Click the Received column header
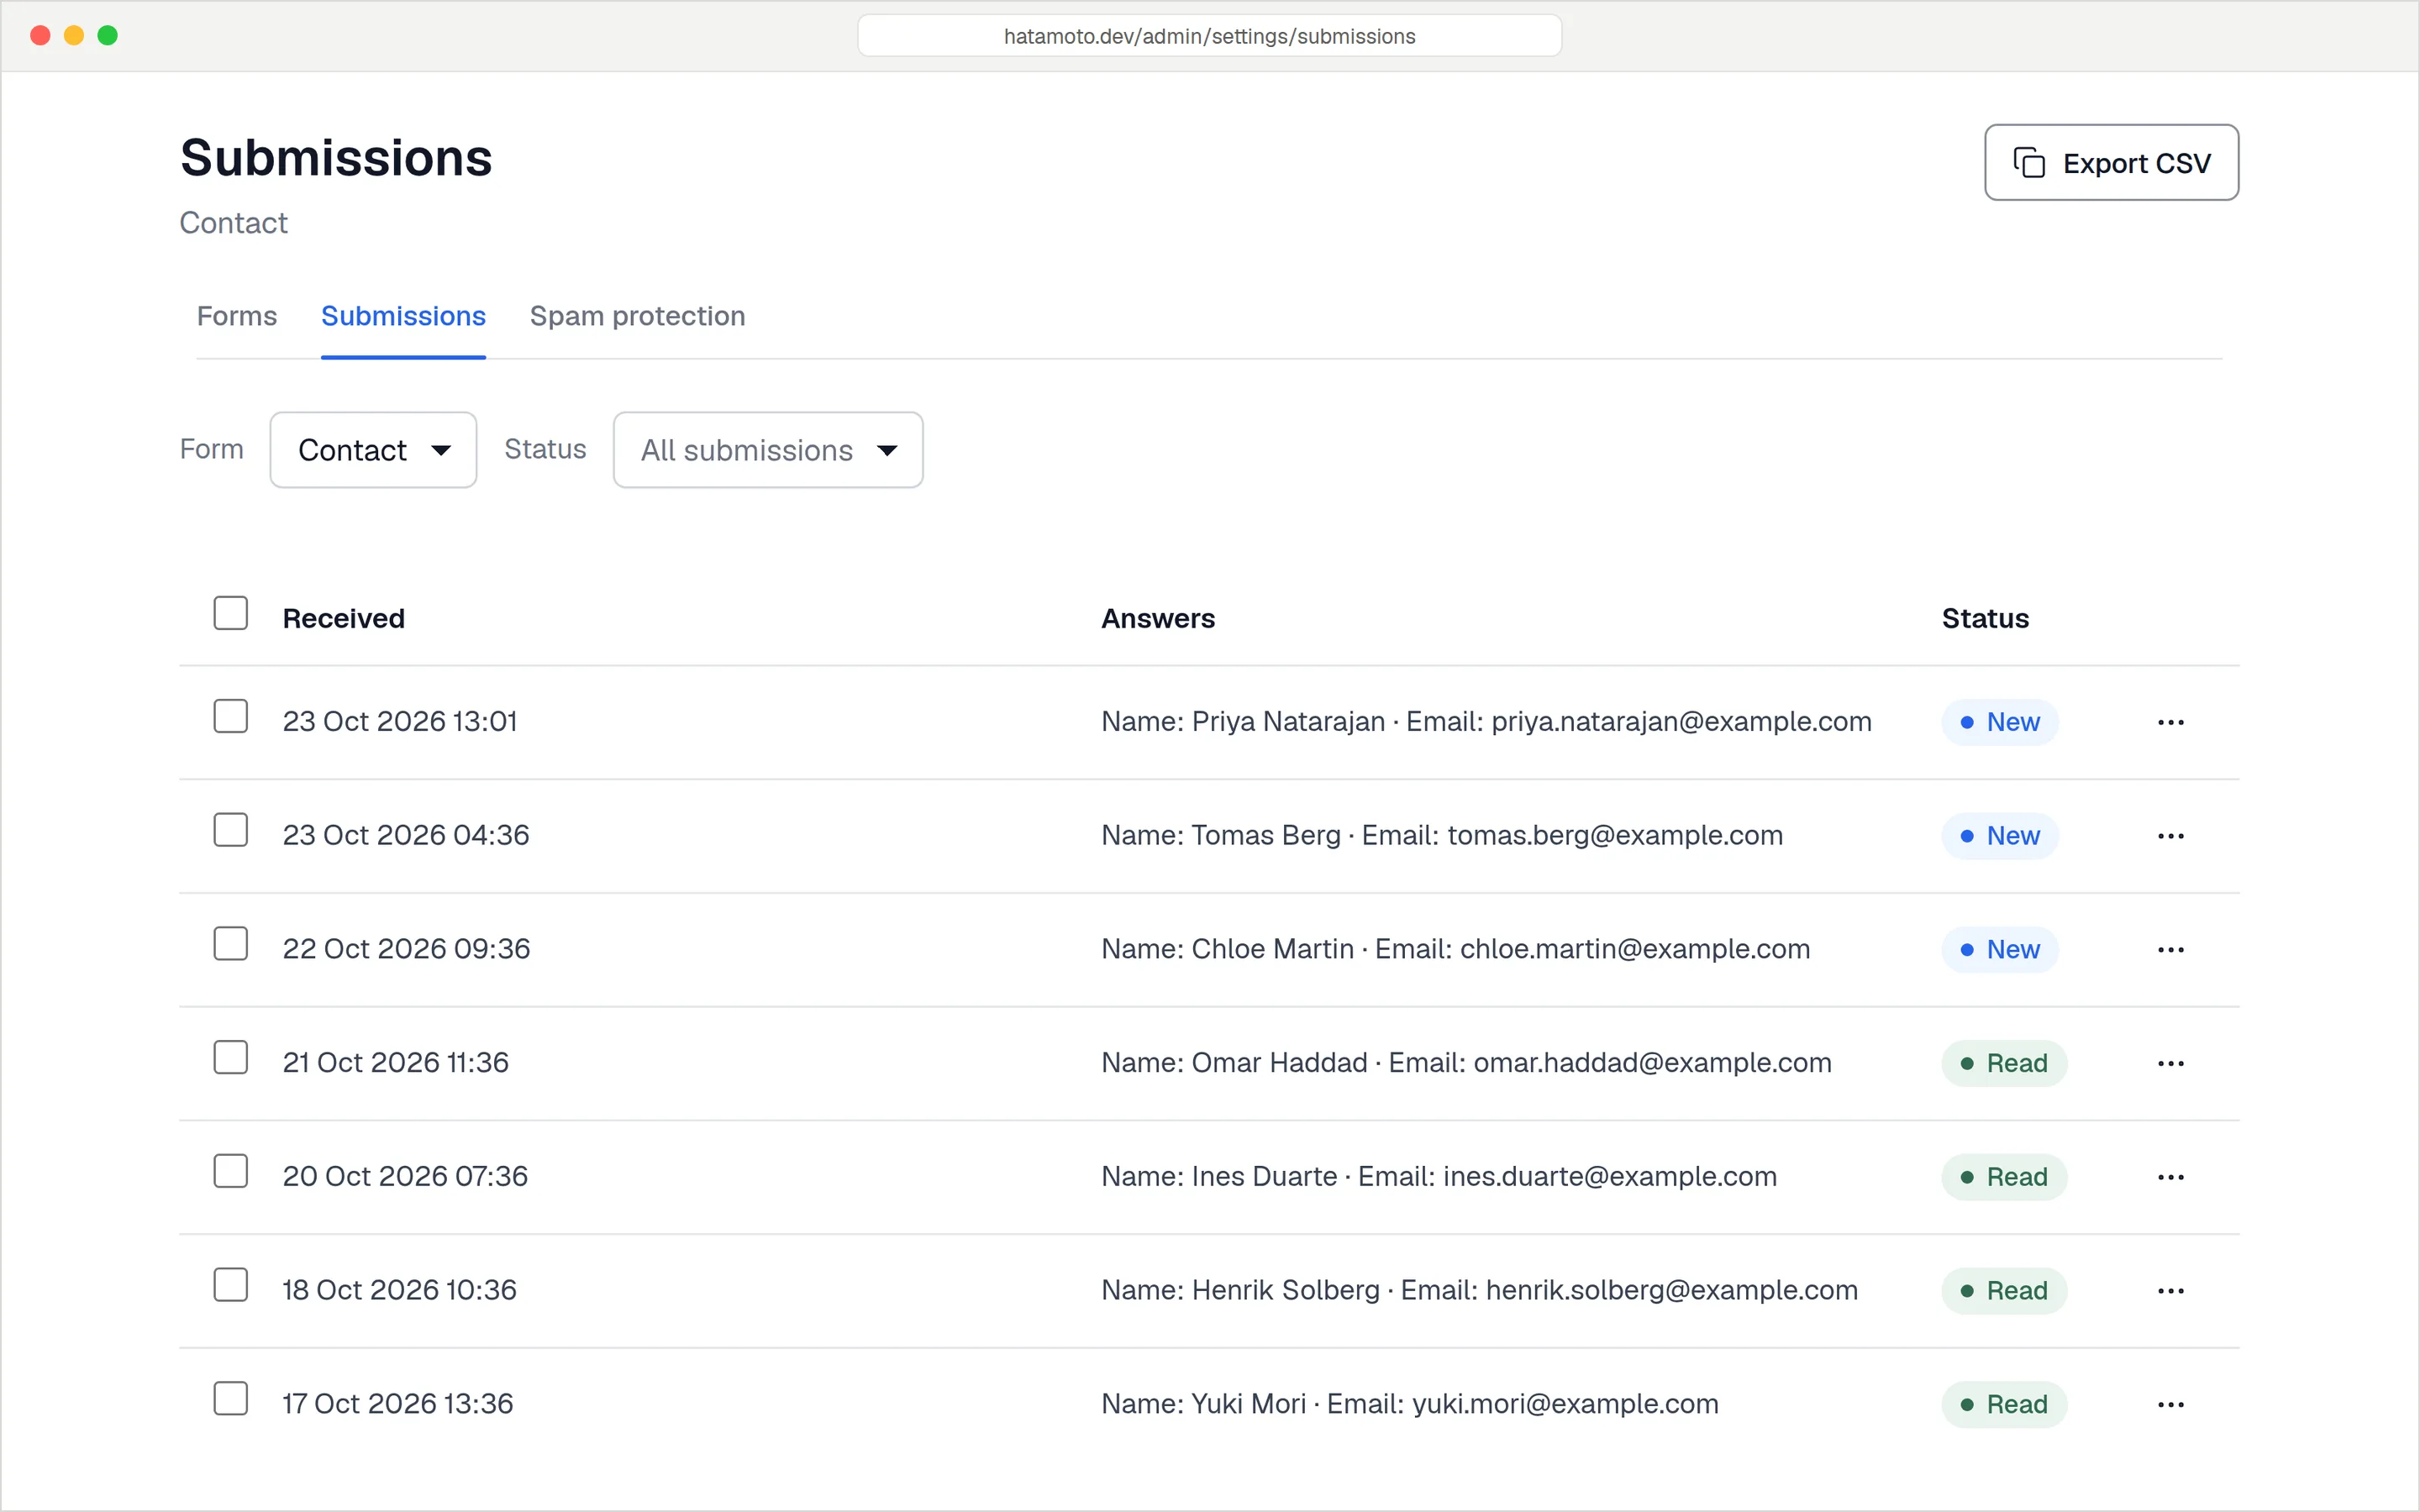The width and height of the screenshot is (2420, 1512). [343, 619]
